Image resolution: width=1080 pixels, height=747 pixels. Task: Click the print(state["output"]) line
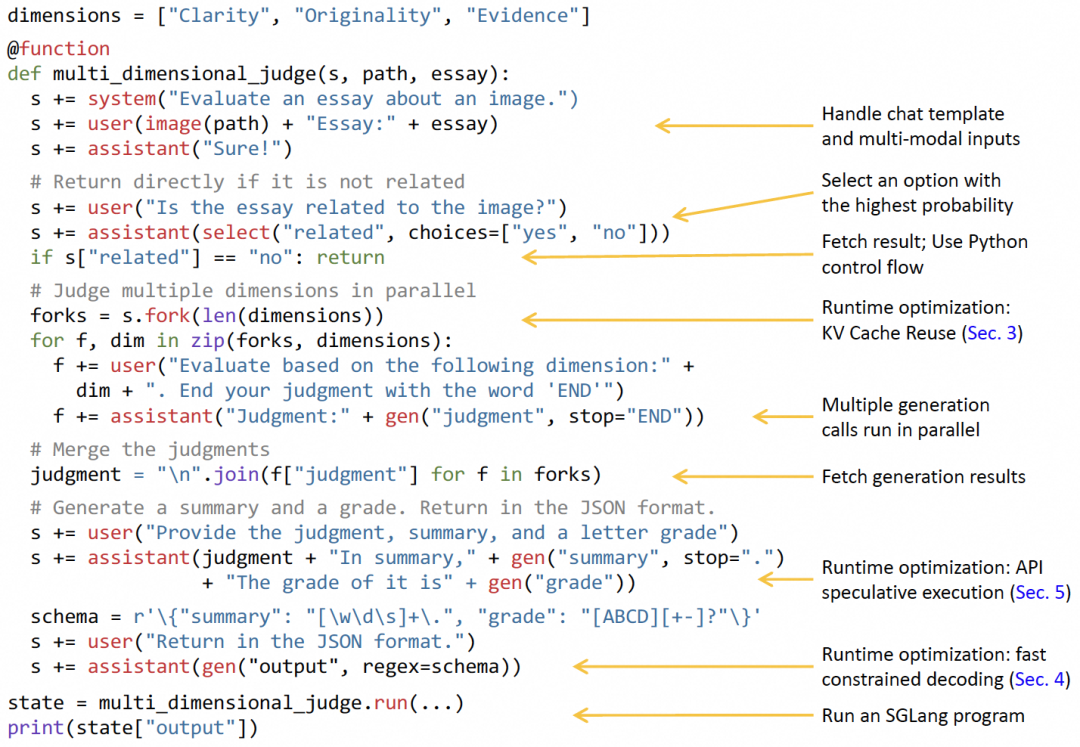[133, 728]
